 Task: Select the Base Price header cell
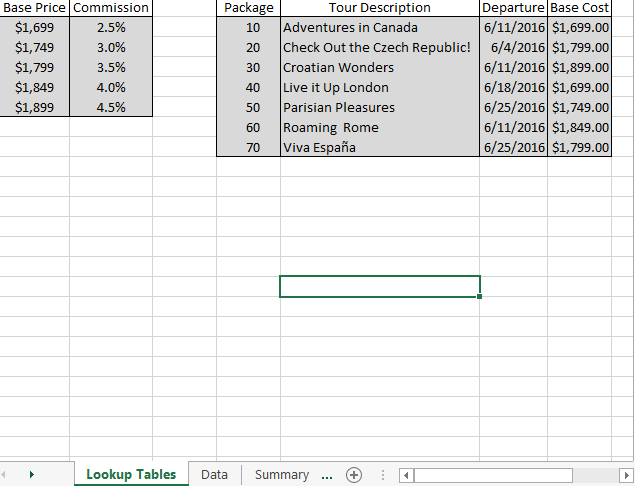pyautogui.click(x=35, y=7)
